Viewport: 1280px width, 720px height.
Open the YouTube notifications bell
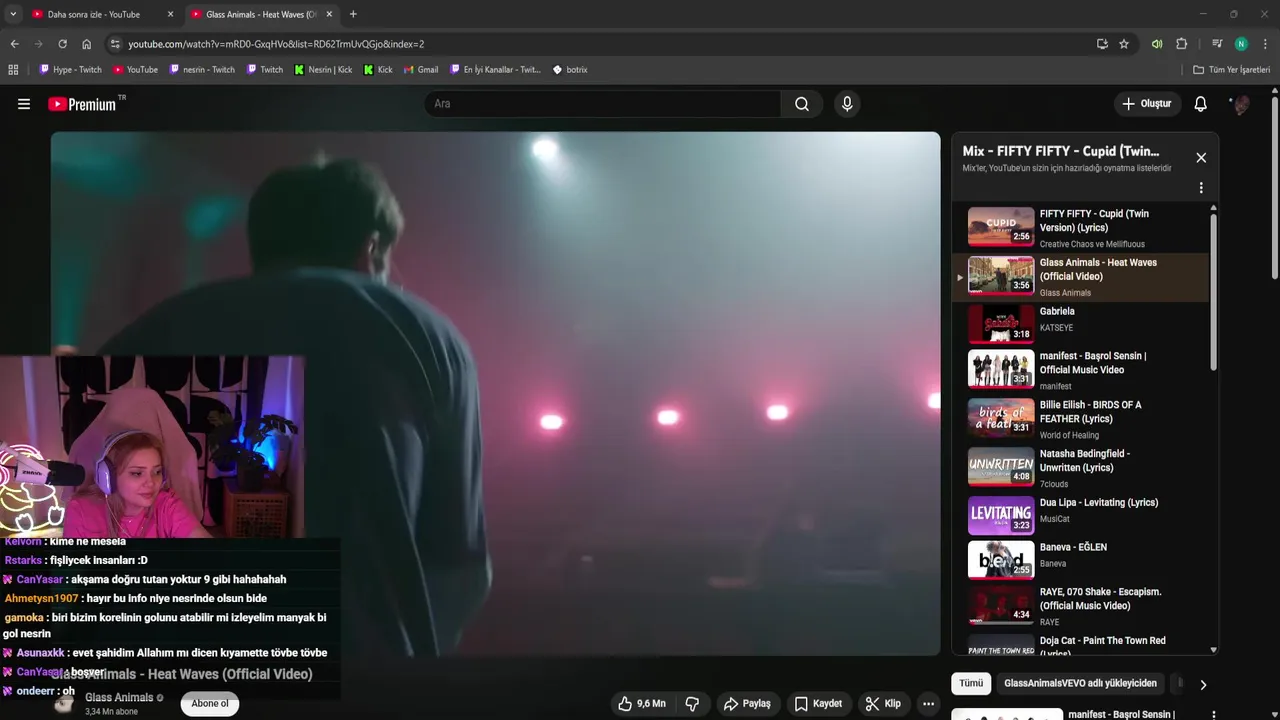[x=1200, y=104]
